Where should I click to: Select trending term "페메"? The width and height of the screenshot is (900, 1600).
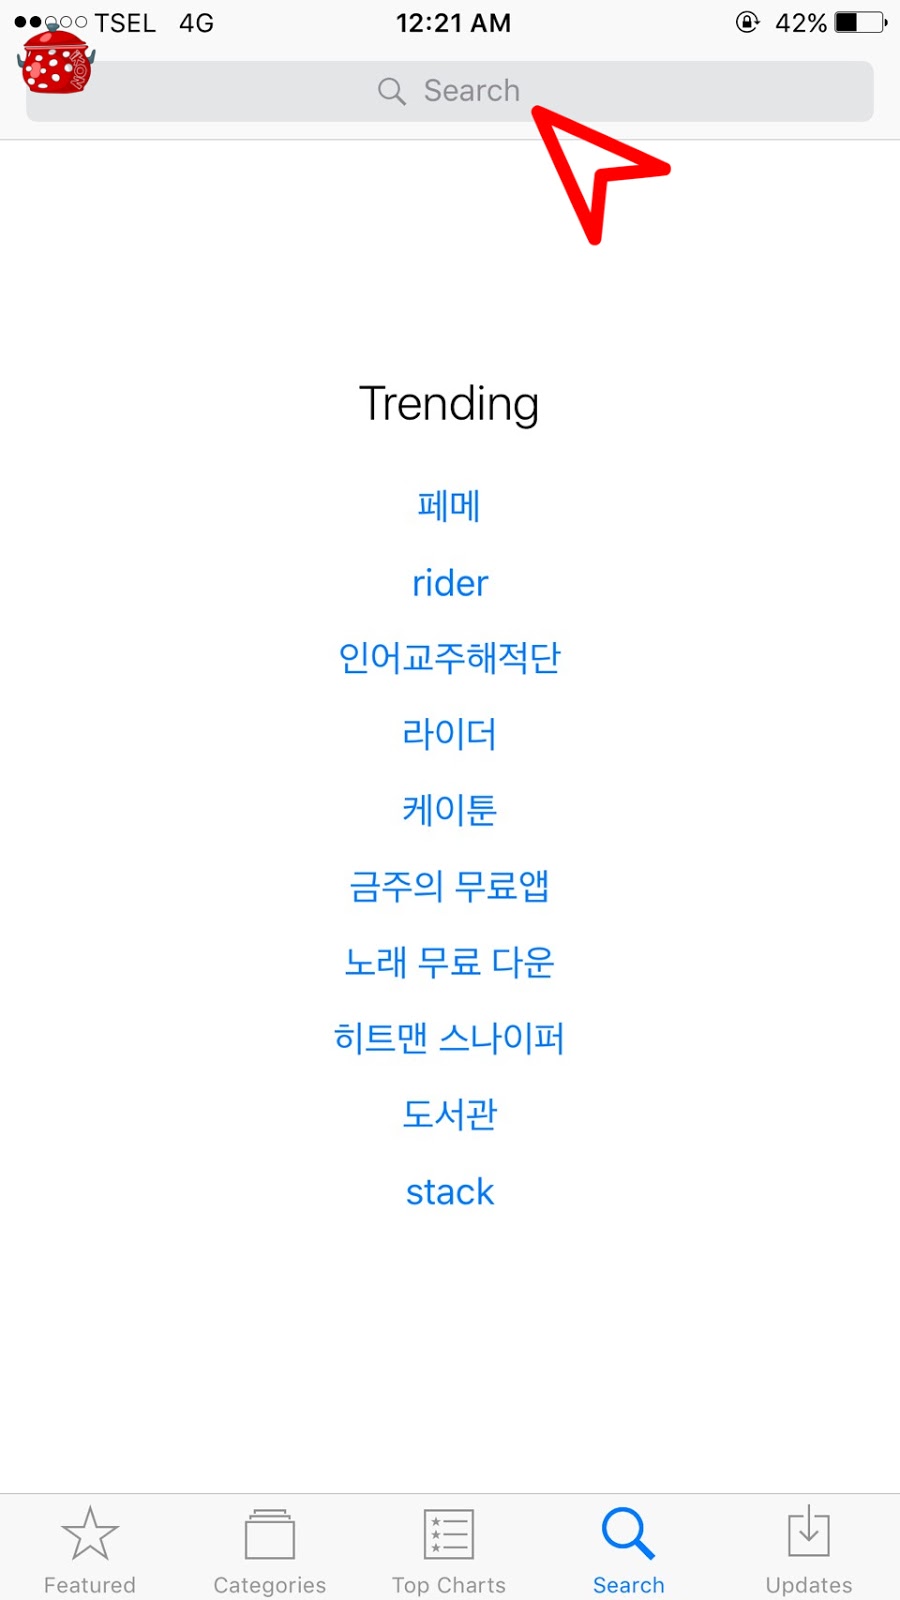pos(450,506)
